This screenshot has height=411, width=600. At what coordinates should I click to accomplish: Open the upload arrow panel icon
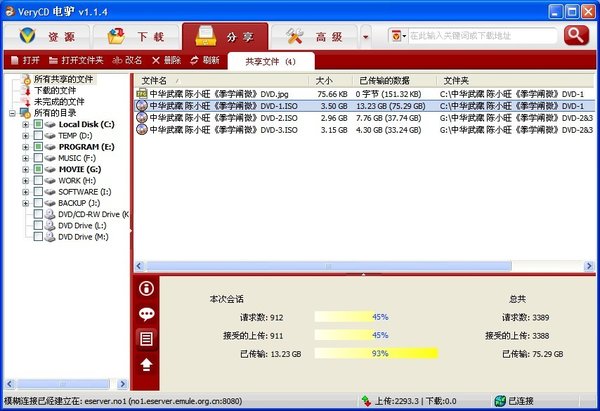click(x=146, y=365)
